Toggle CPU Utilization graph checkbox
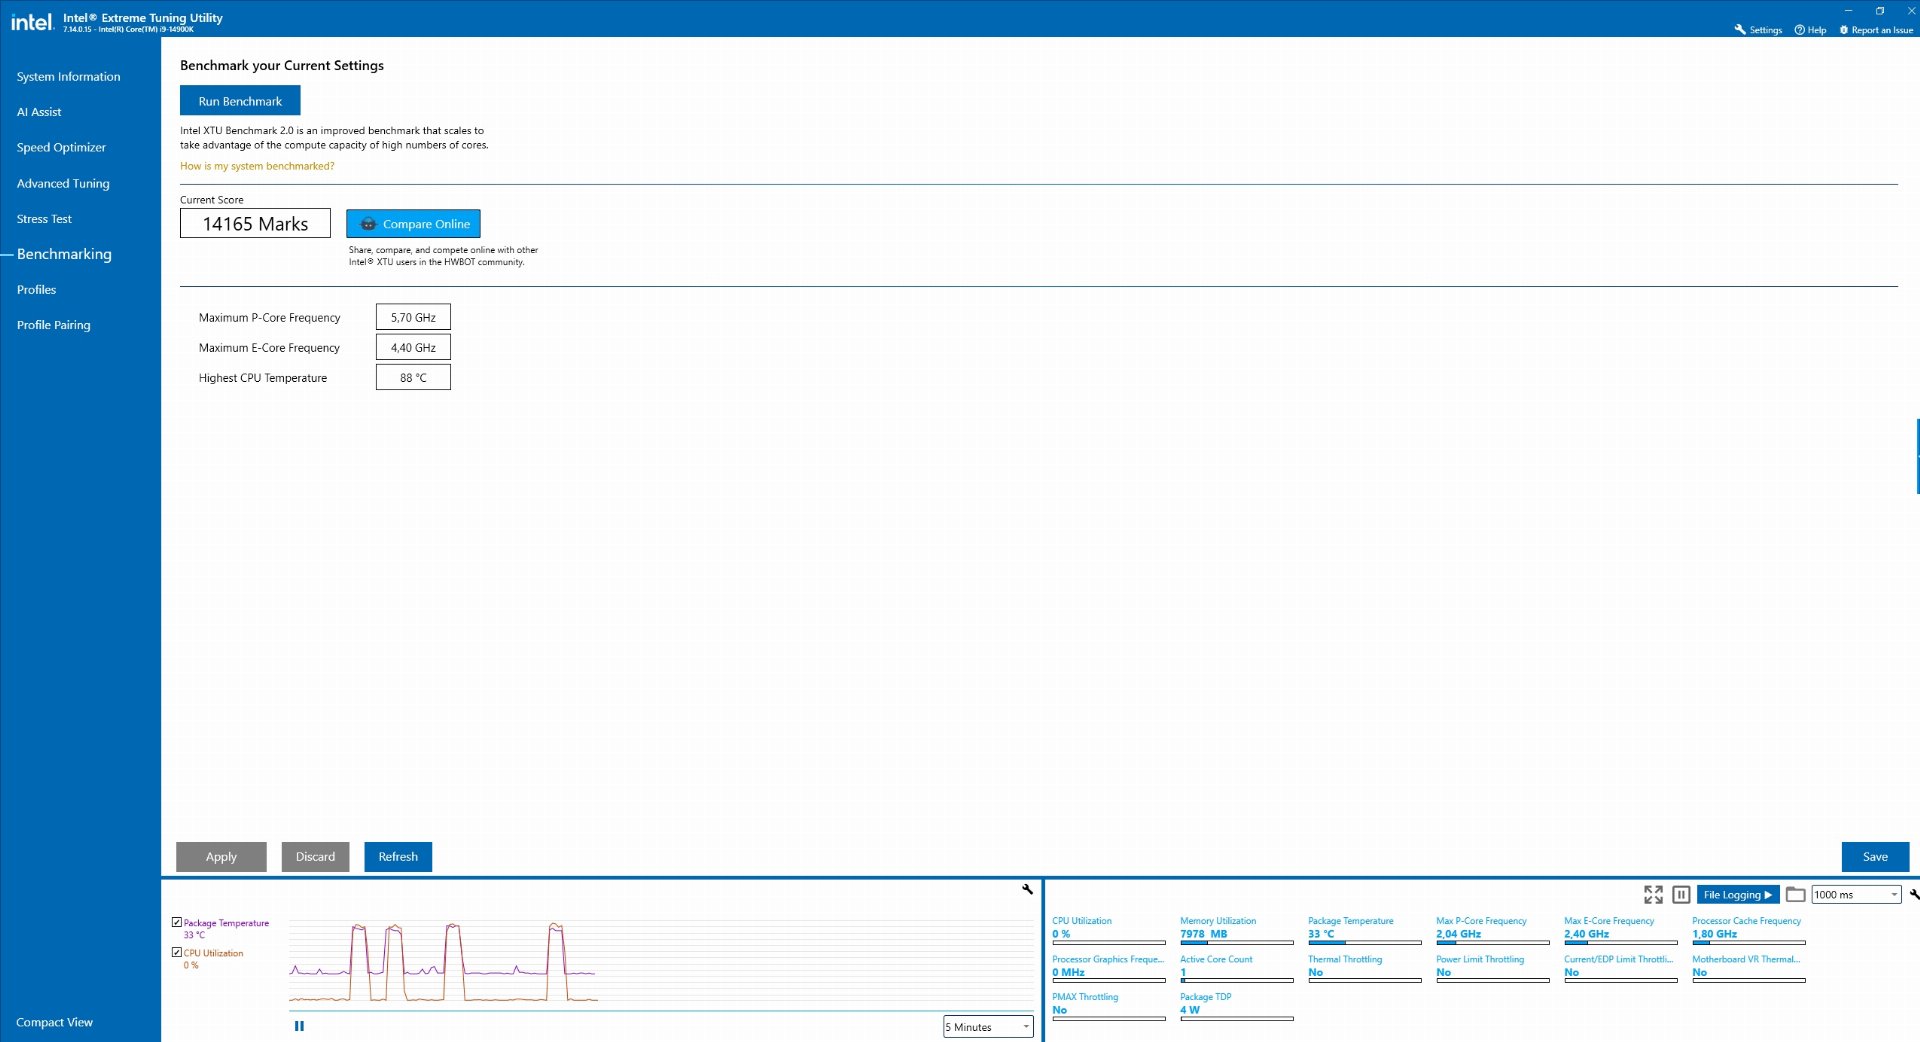1920x1042 pixels. click(x=177, y=952)
